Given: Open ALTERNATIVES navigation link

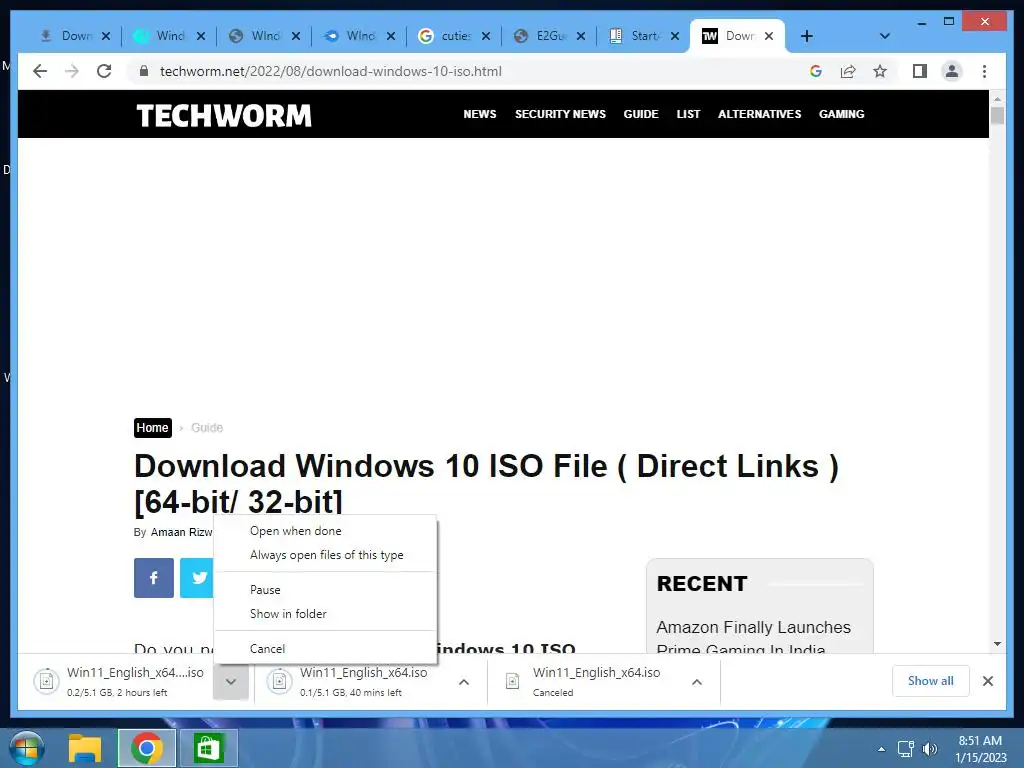Looking at the screenshot, I should [760, 114].
